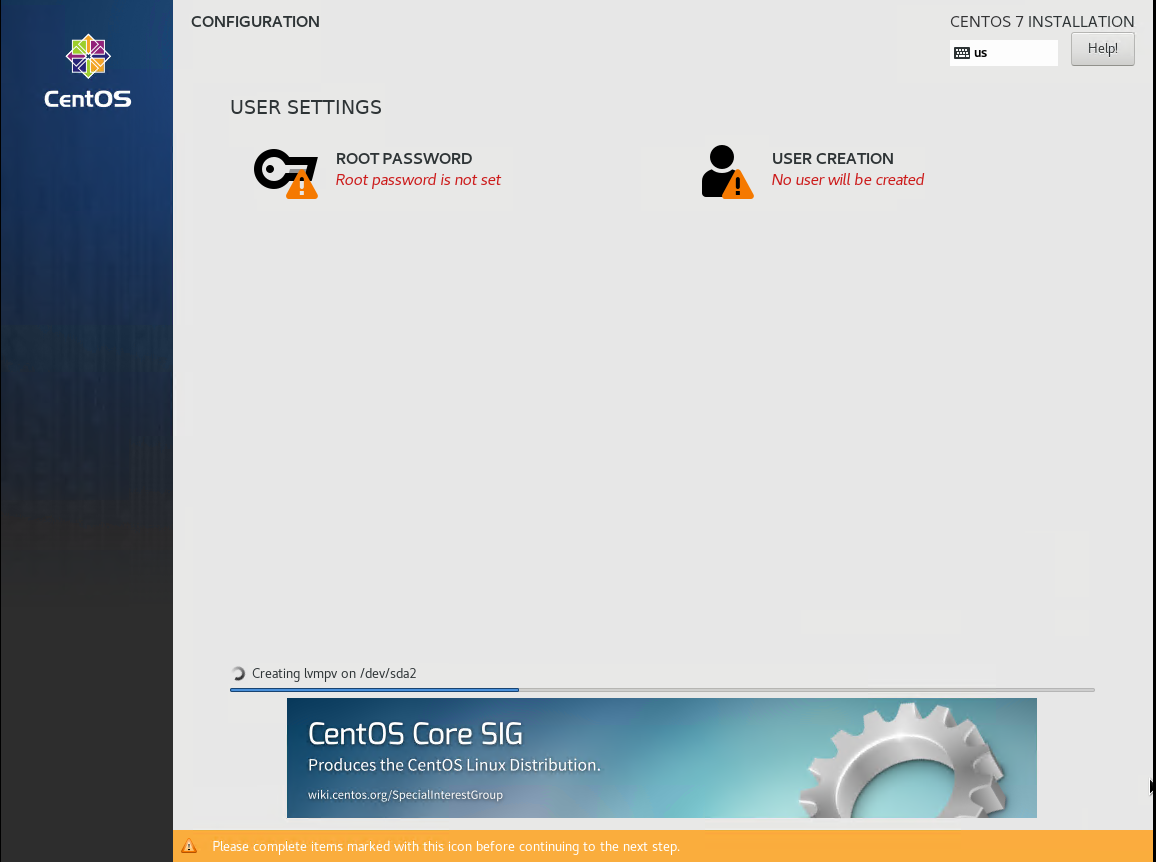Click the keyboard icon beside the us layout
The width and height of the screenshot is (1156, 862).
962,53
